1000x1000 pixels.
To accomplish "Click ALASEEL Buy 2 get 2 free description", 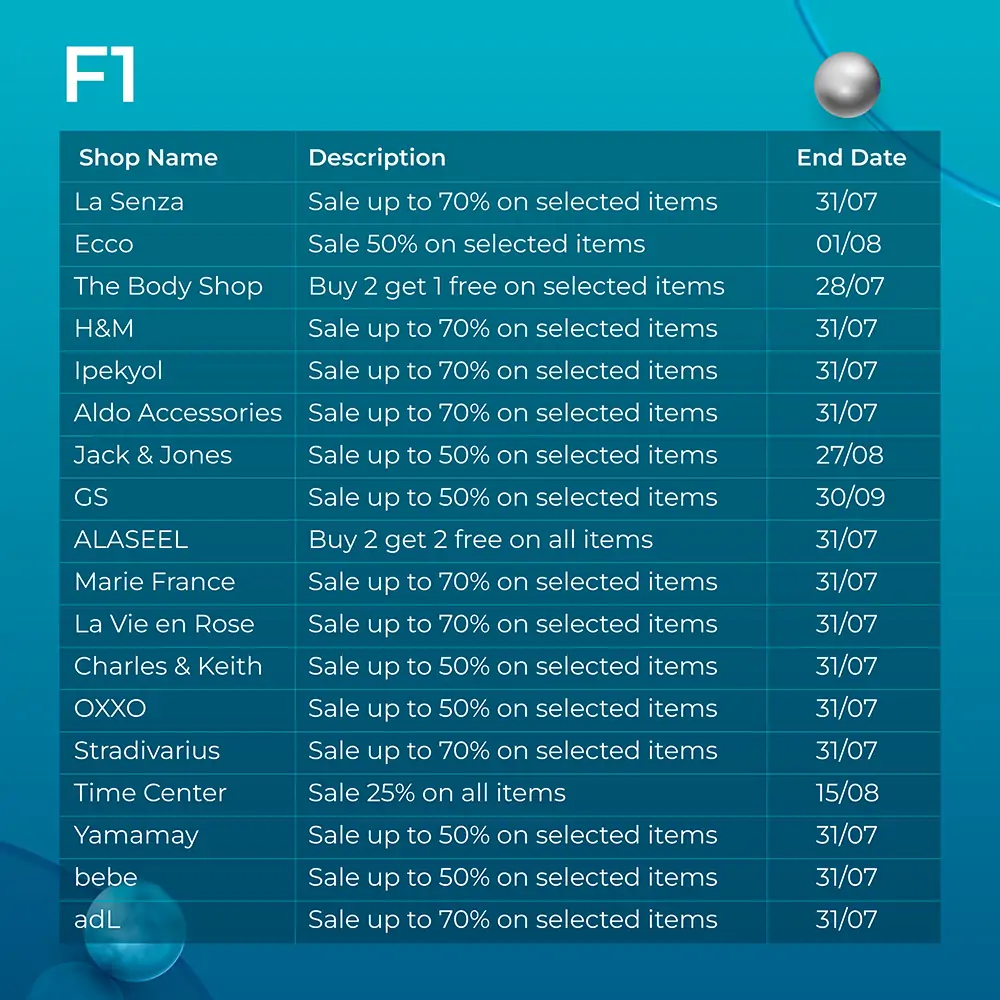I will tap(481, 540).
